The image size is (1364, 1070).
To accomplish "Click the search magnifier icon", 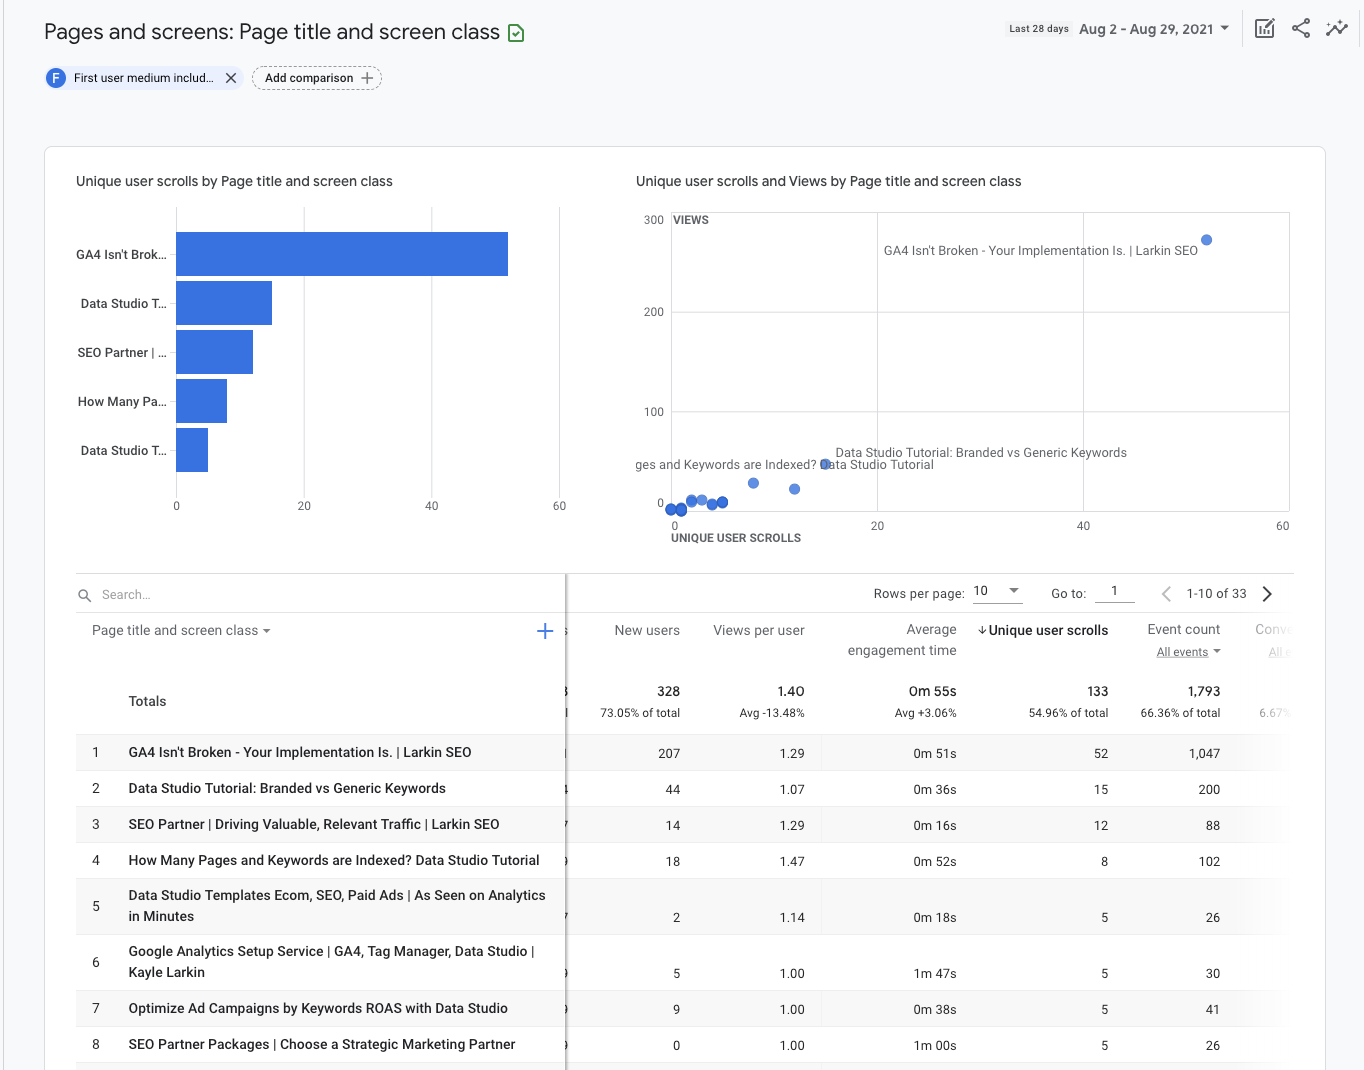I will (x=85, y=595).
